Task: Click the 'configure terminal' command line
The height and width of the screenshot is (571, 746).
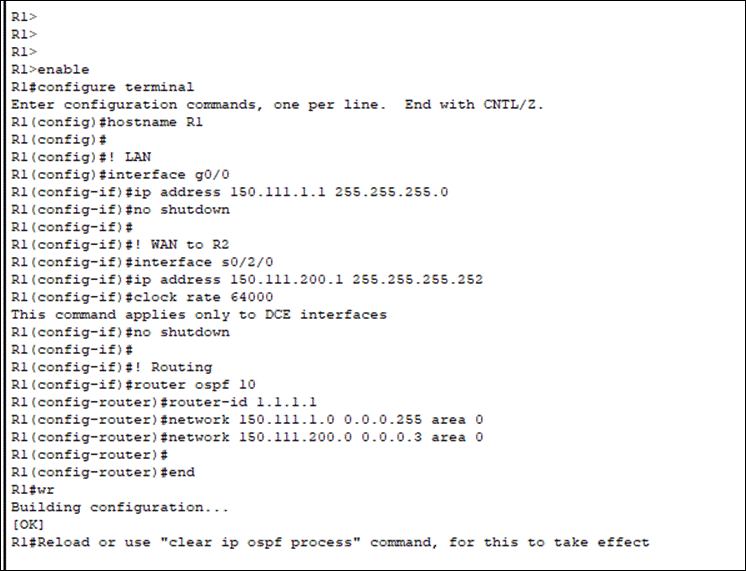Action: coord(102,87)
